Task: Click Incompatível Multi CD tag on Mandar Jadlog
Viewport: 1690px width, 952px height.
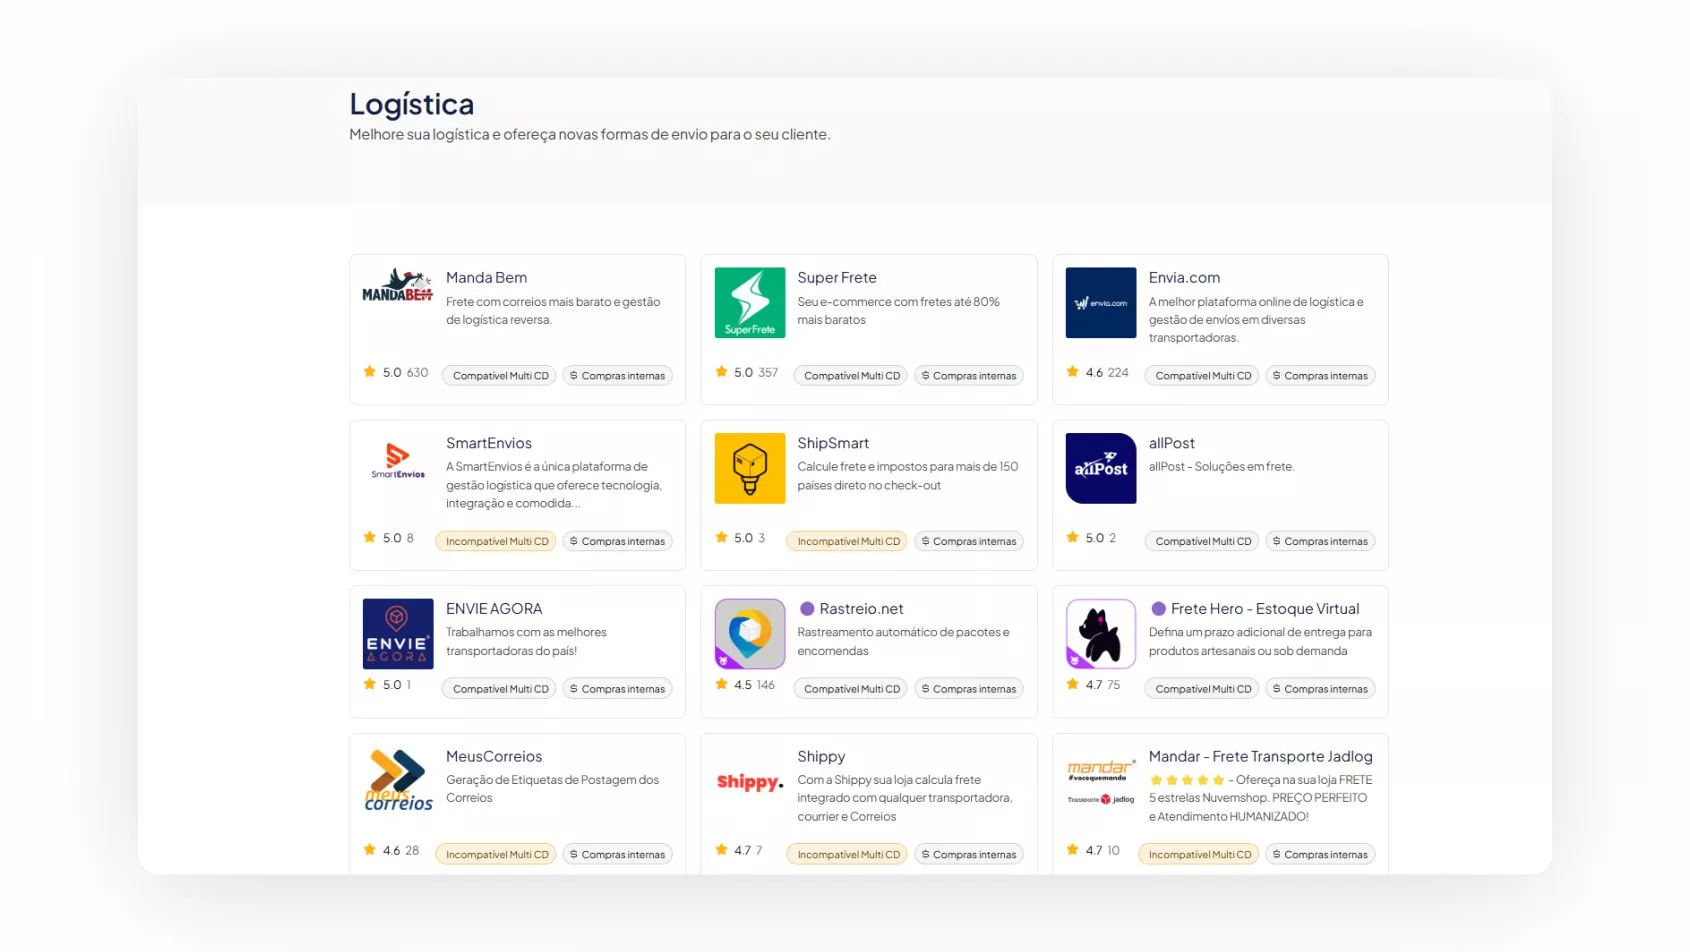Action: (1200, 854)
